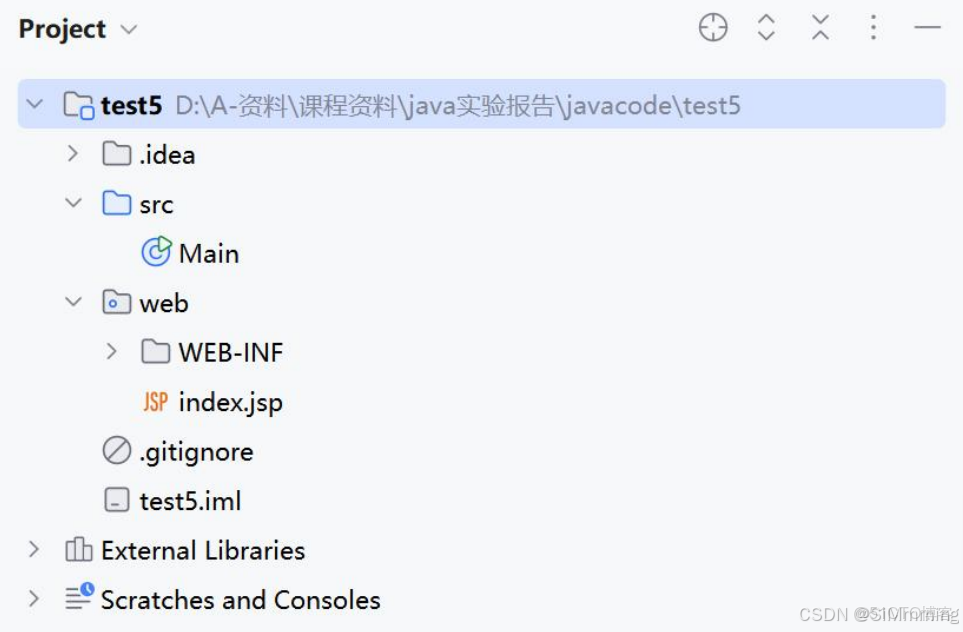The height and width of the screenshot is (632, 963).
Task: Click the Scratches and Consoles icon
Action: point(79,598)
